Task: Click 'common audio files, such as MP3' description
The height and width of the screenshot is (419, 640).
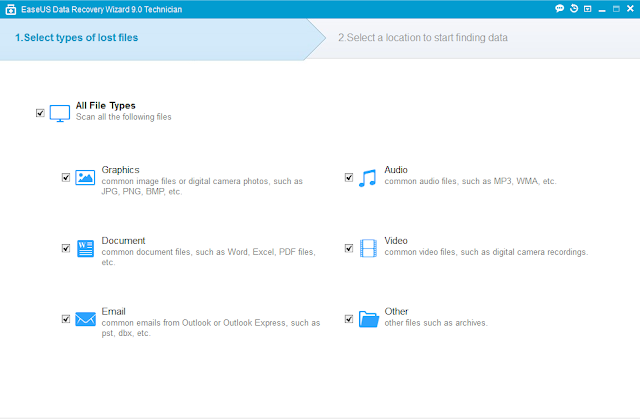Action: click(470, 181)
